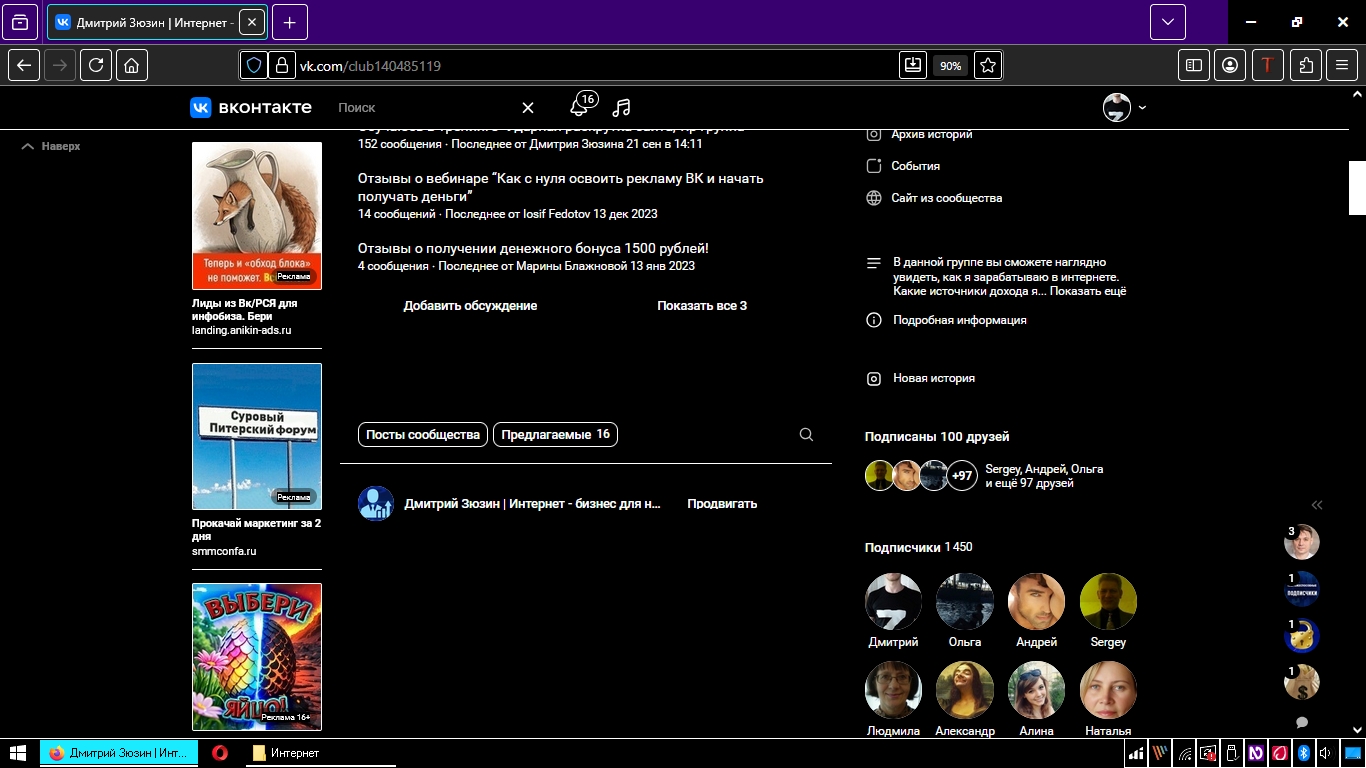Open browser downloads icon
1366x768 pixels.
tap(912, 65)
